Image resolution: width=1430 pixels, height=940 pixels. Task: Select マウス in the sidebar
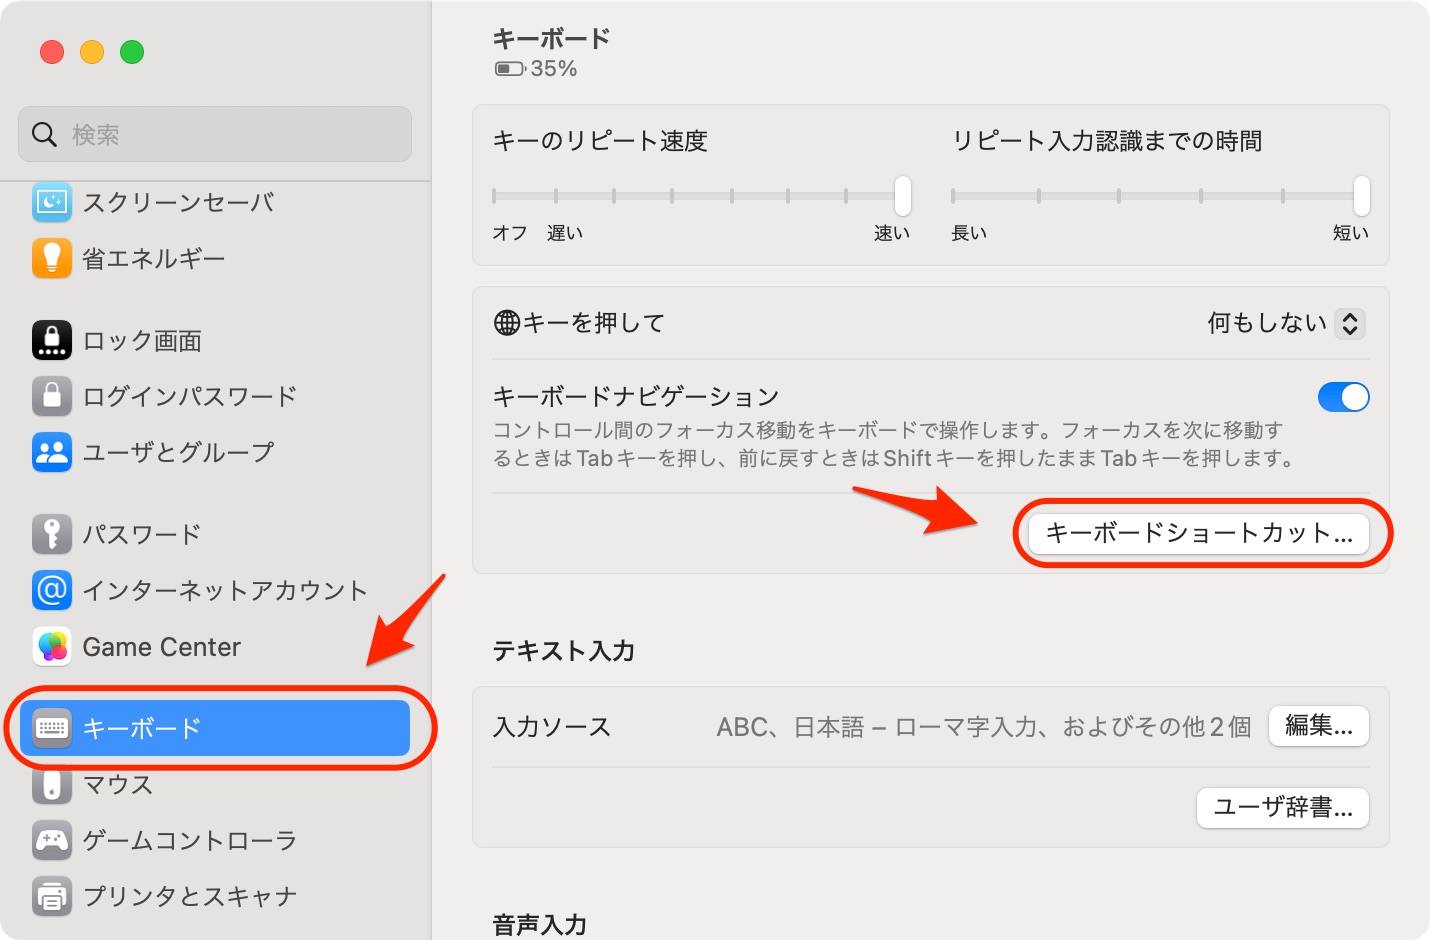pos(215,785)
